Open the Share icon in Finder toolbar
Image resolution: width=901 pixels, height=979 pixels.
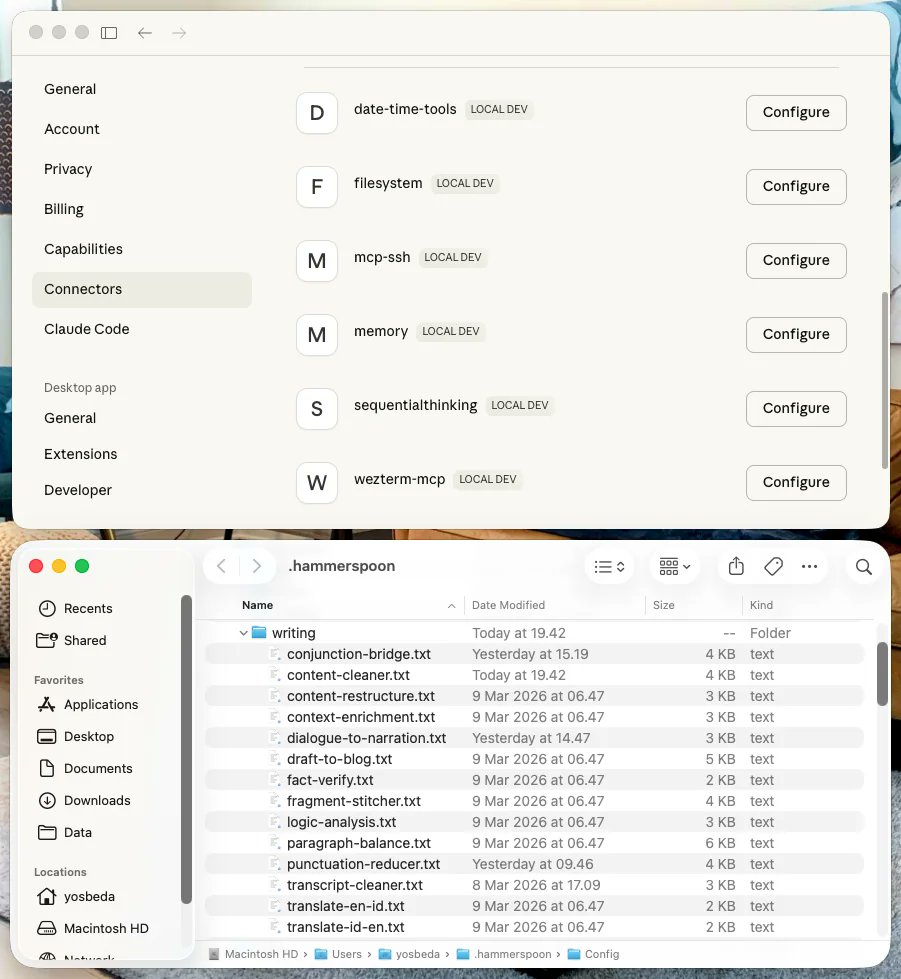pos(736,566)
